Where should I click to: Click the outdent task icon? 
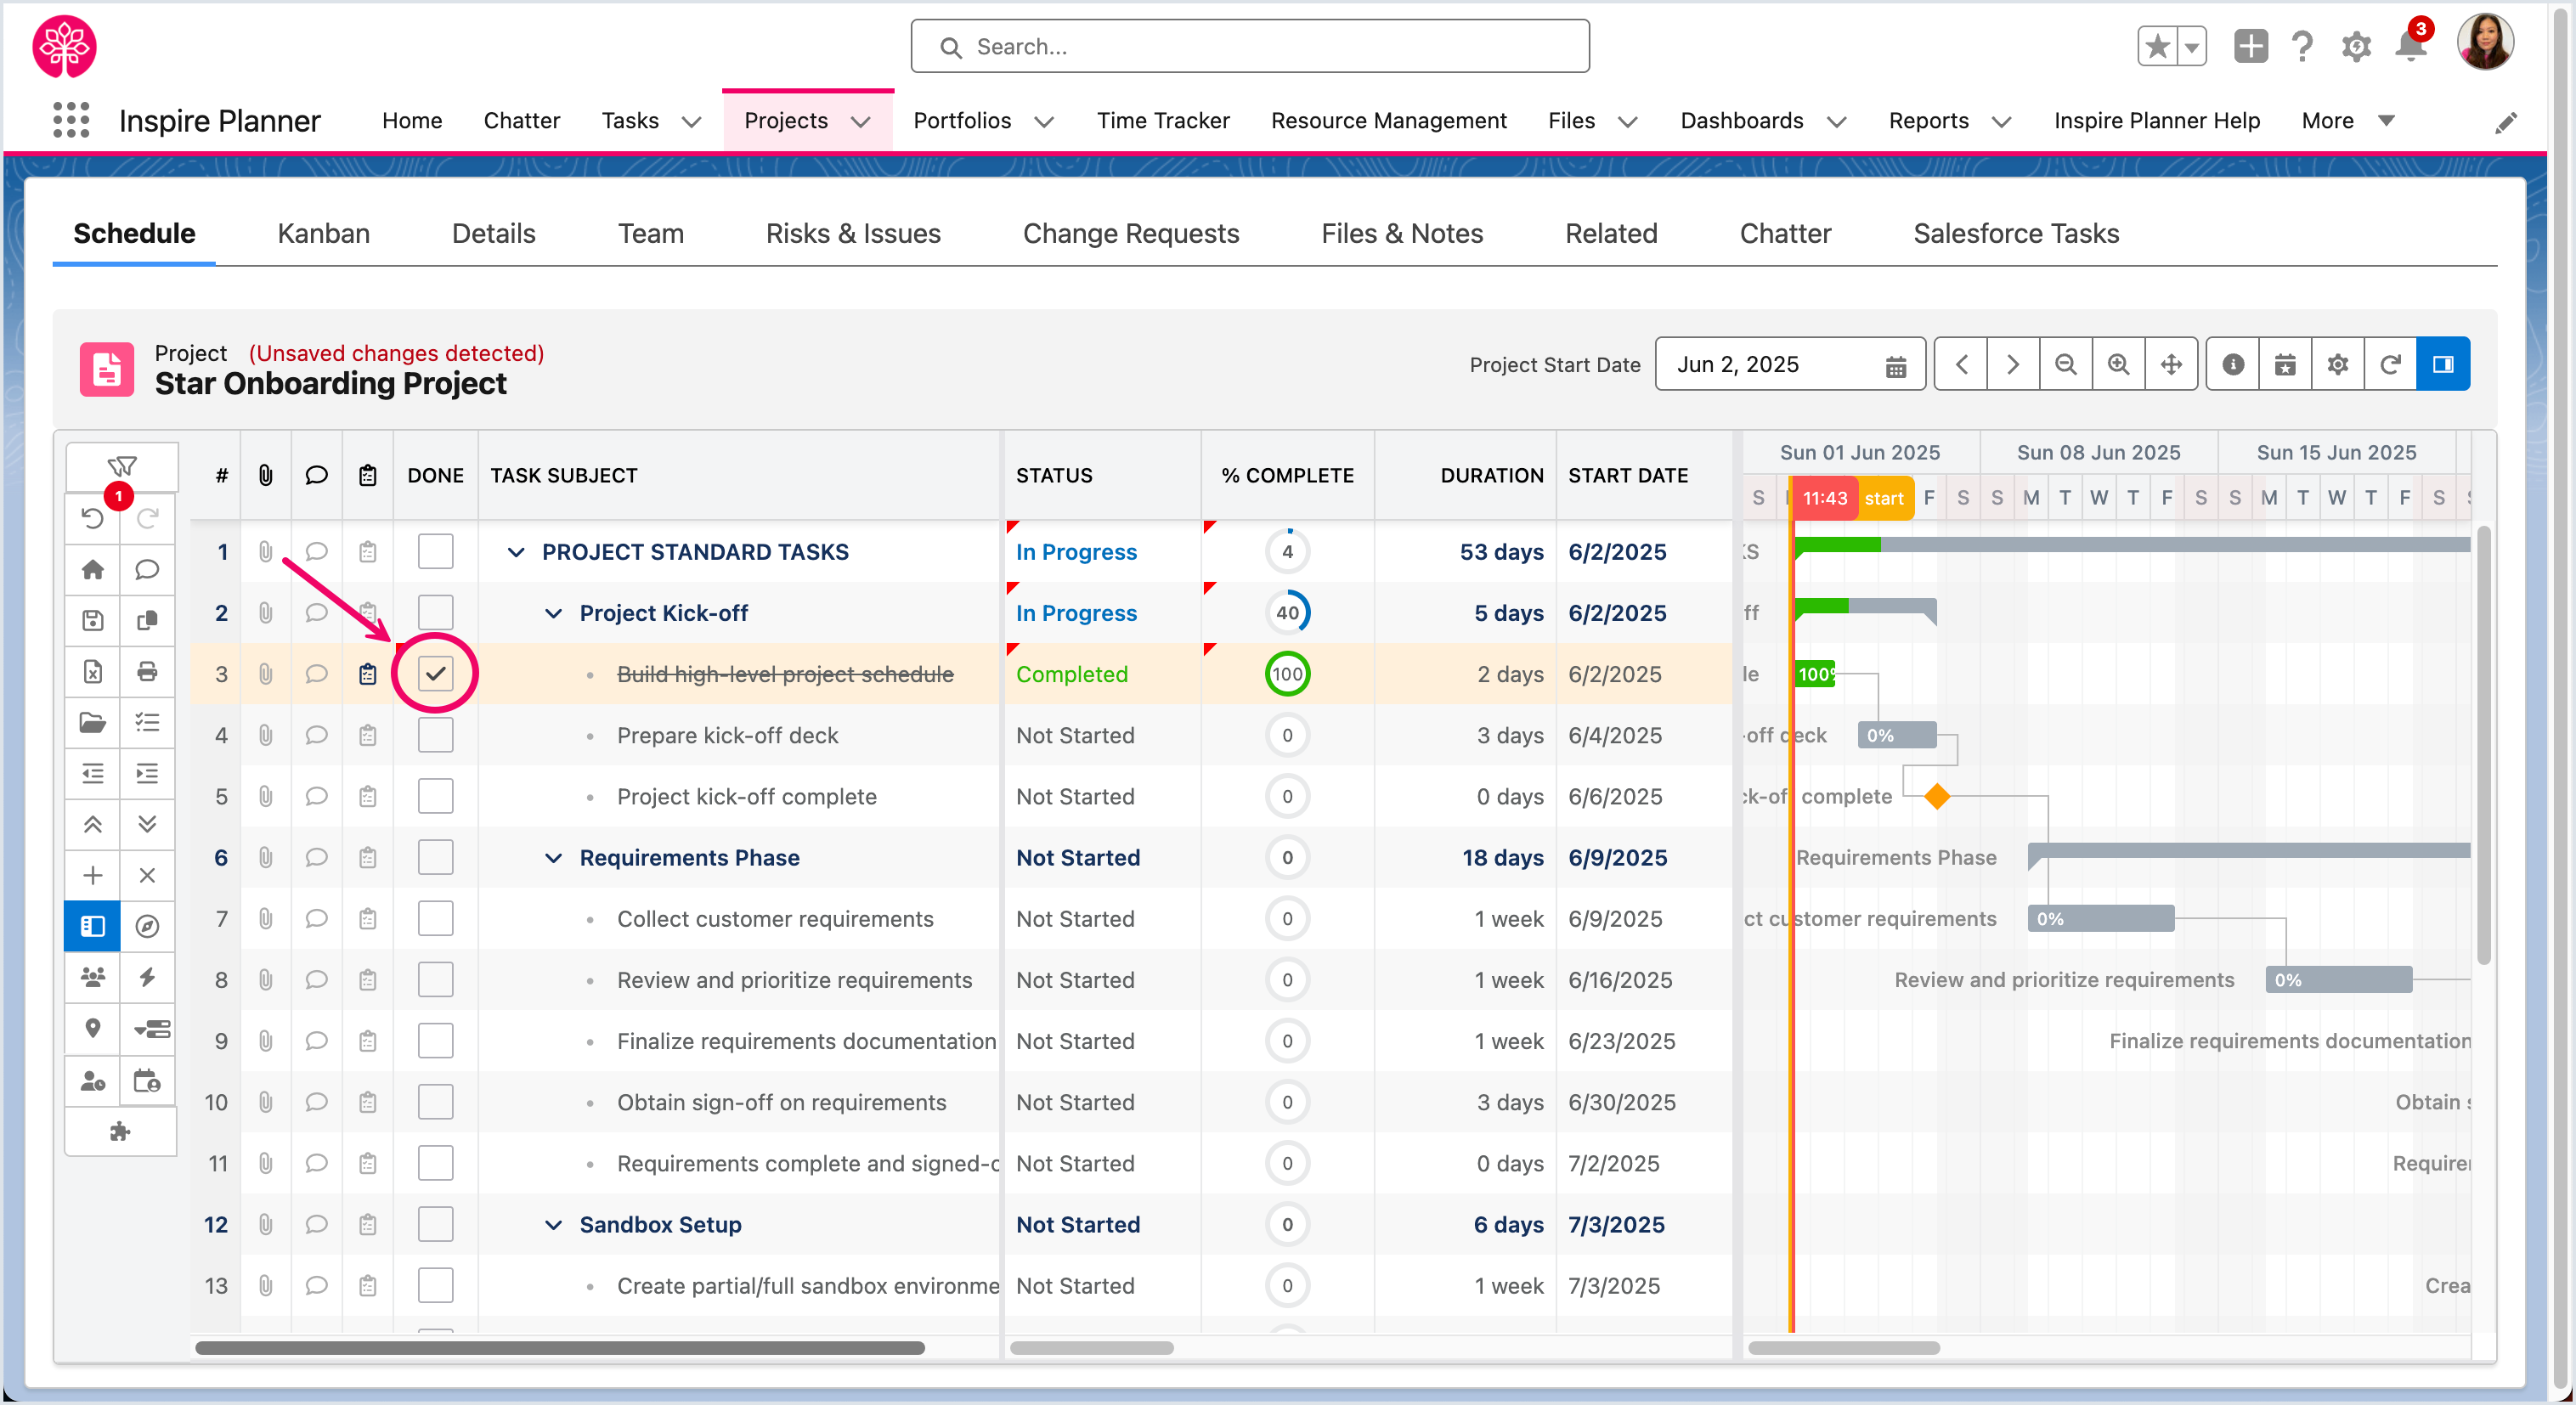coord(92,773)
